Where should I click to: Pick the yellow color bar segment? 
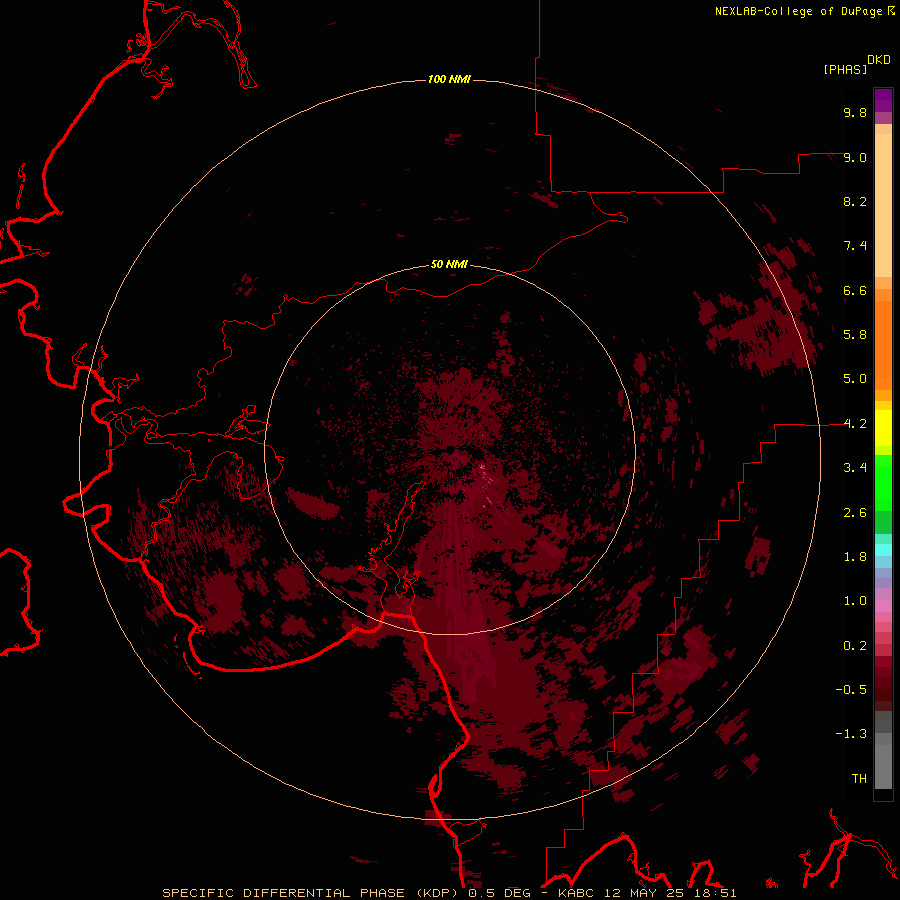click(x=883, y=428)
